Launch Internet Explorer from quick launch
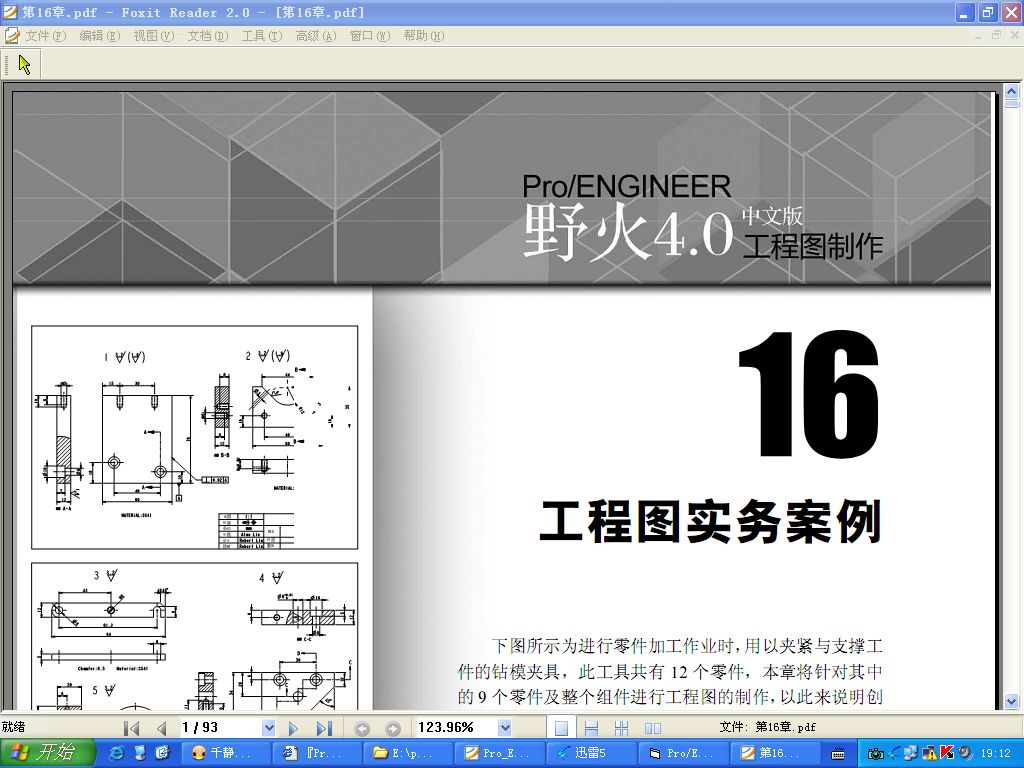The width and height of the screenshot is (1024, 768). click(116, 753)
